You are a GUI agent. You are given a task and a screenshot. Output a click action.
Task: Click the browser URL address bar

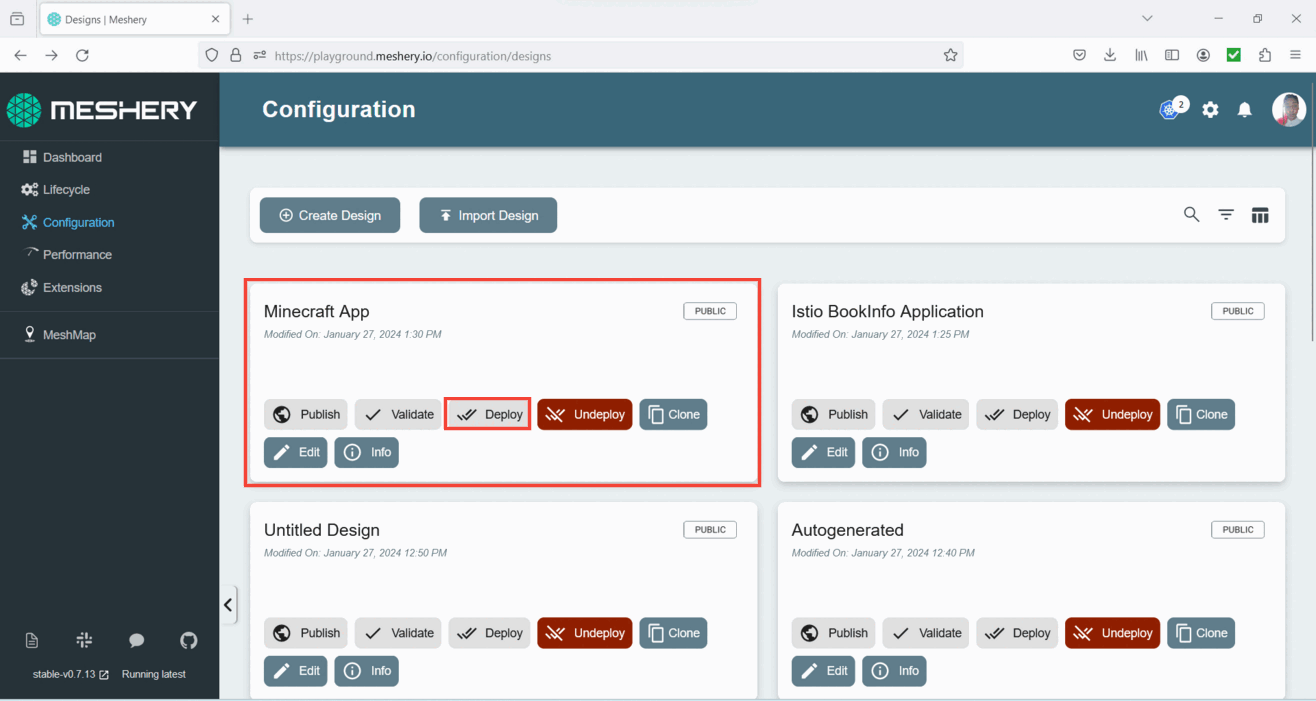[600, 56]
